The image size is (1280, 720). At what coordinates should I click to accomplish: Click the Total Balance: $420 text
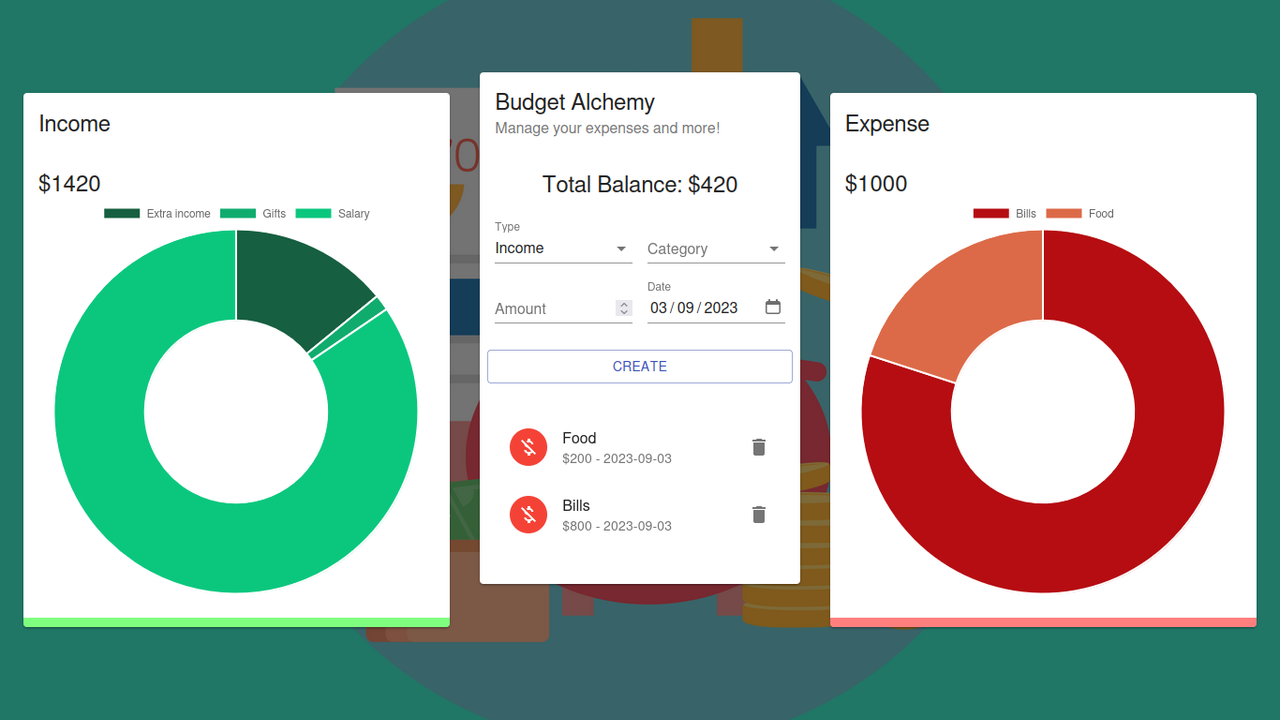click(640, 184)
